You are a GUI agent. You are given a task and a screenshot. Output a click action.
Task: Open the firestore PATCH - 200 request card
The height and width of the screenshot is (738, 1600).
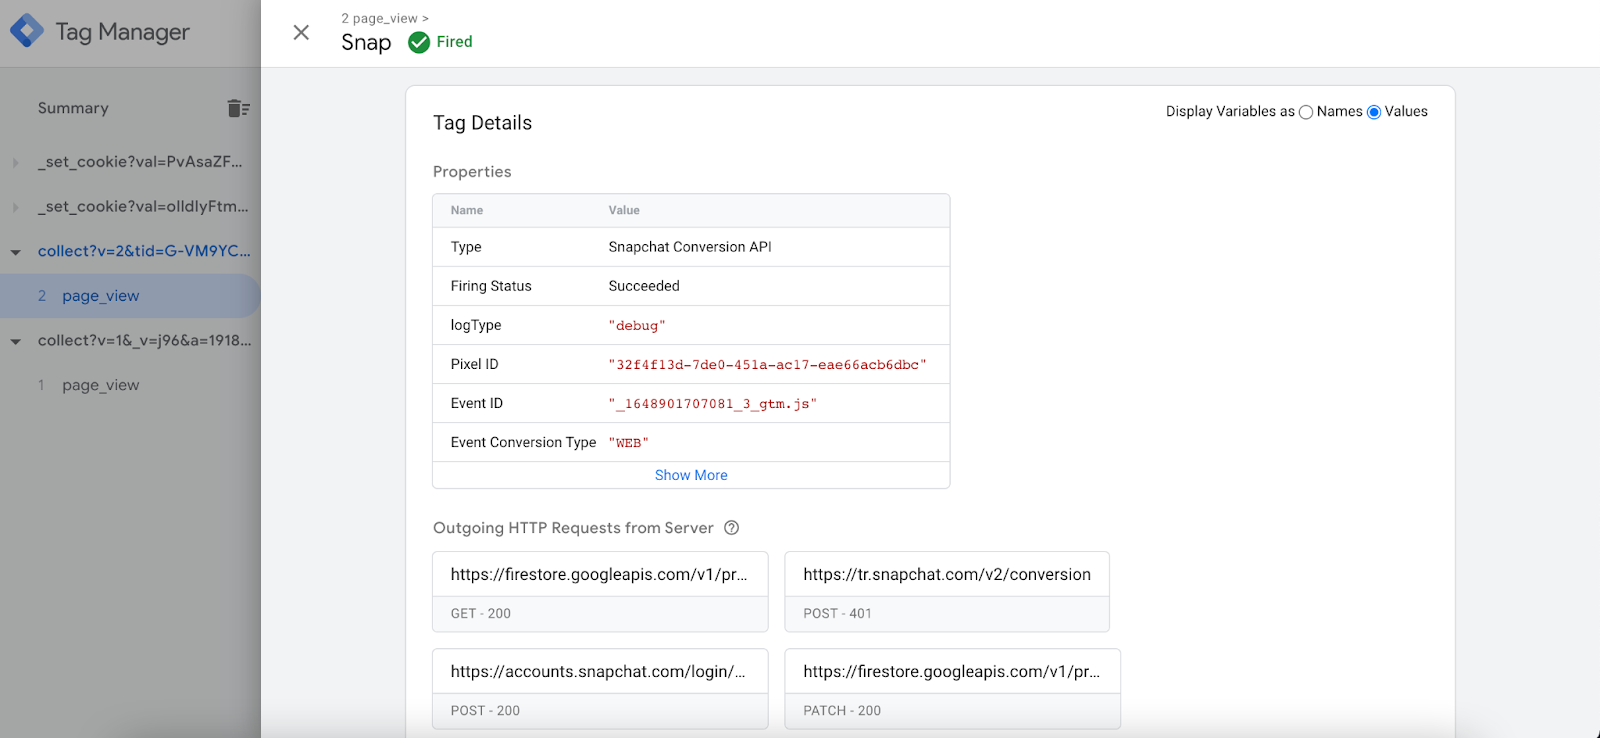click(x=952, y=689)
